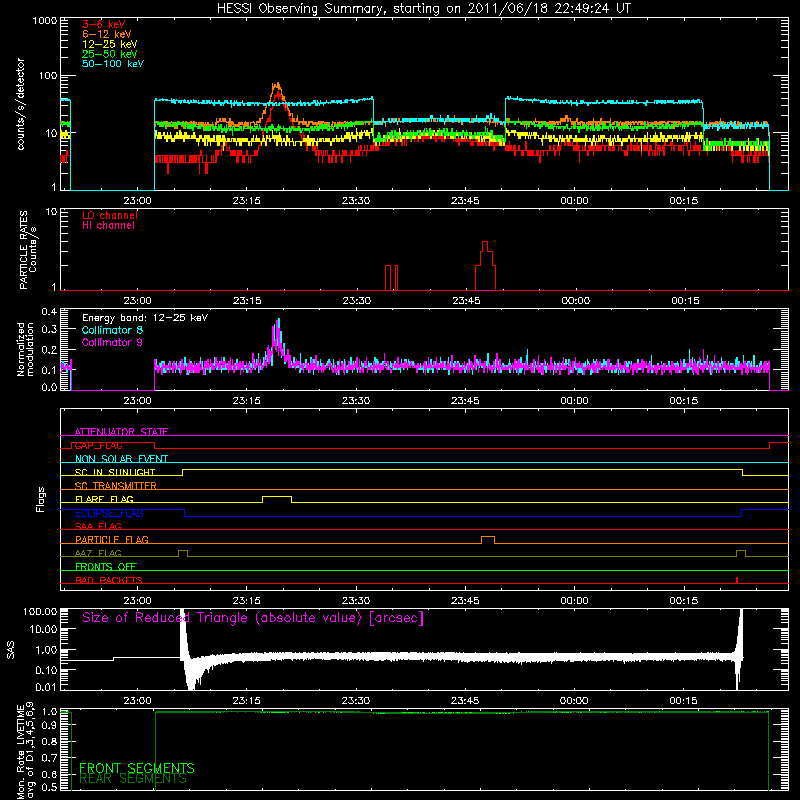The image size is (800, 800).
Task: Click the 1000 y-axis value on counts plot
Action: [44, 21]
